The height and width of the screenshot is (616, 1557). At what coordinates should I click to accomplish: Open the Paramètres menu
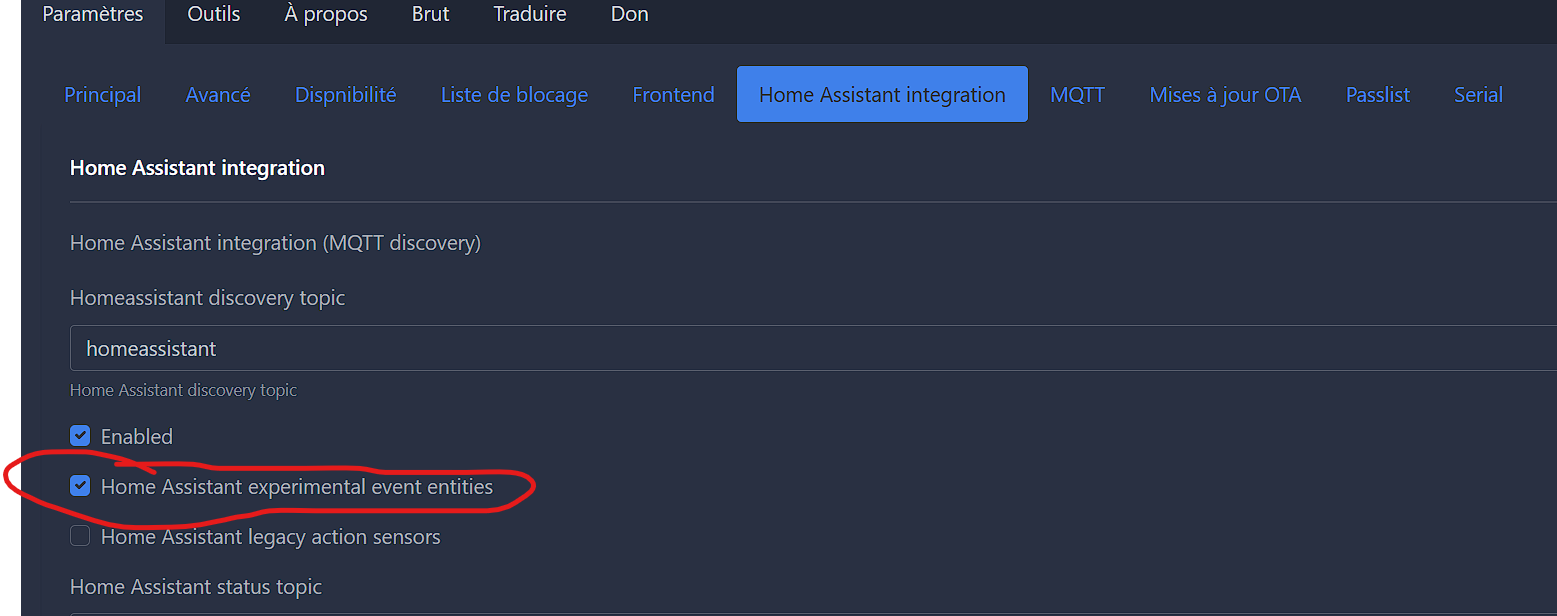[93, 15]
